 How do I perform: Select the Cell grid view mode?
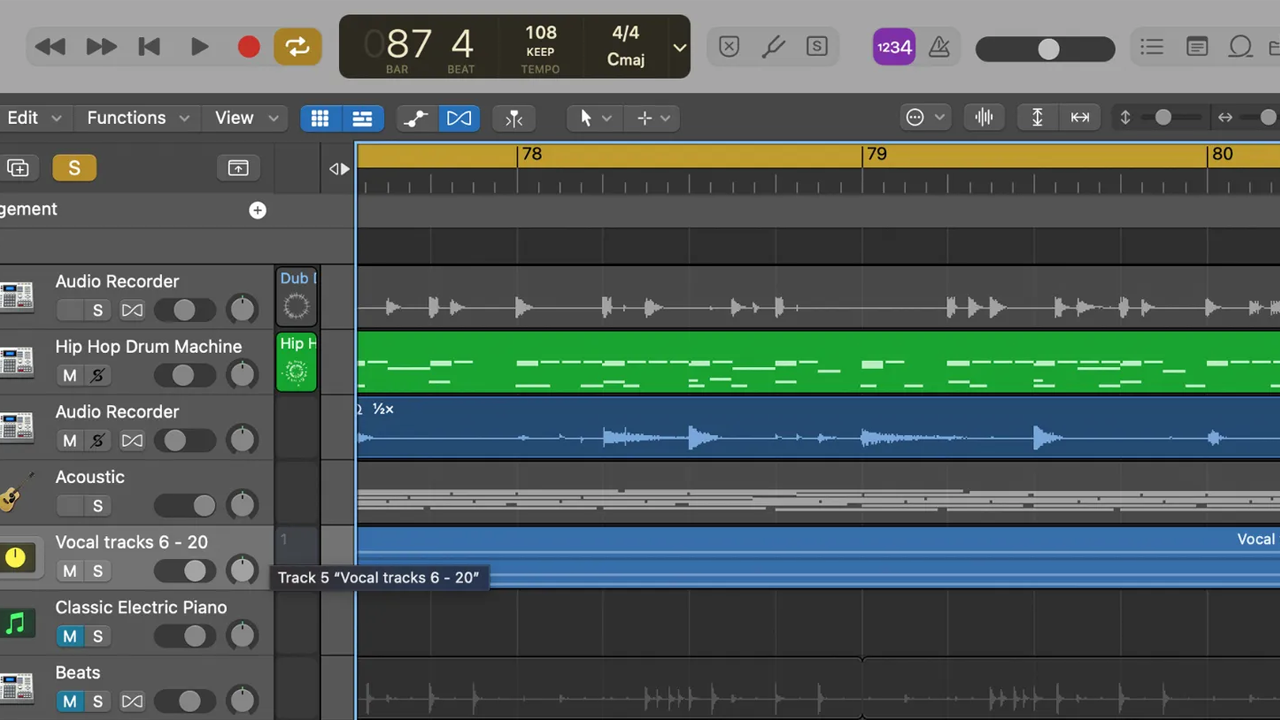point(320,118)
